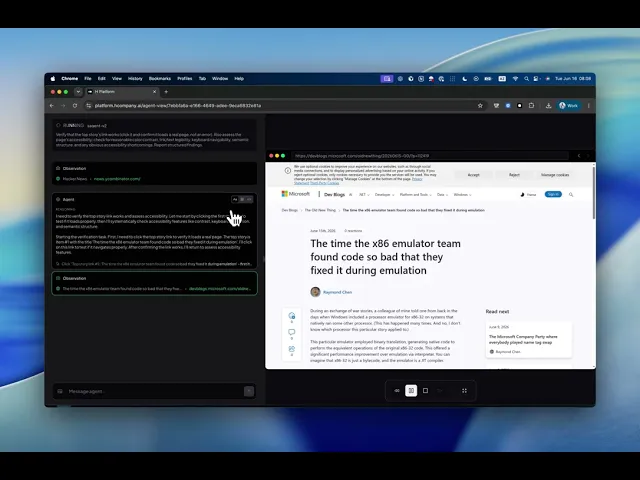Viewport: 640px width, 480px height.
Task: Click the share icon beside article
Action: (x=291, y=349)
